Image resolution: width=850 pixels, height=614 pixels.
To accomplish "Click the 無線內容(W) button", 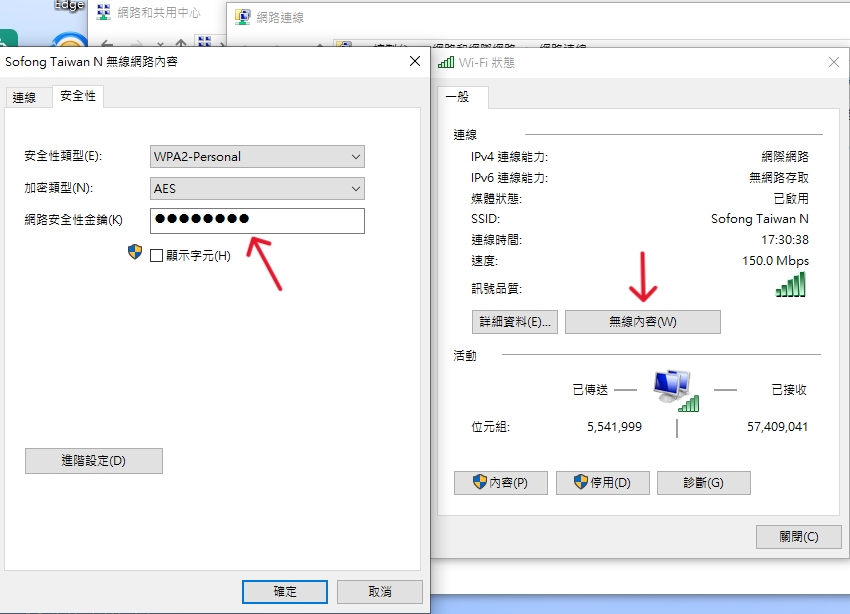I will coord(643,322).
